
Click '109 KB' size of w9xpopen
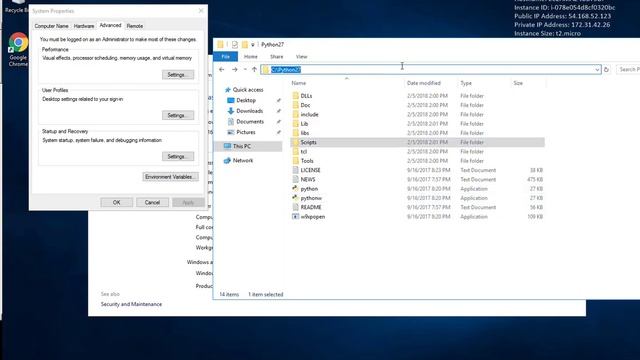(535, 216)
